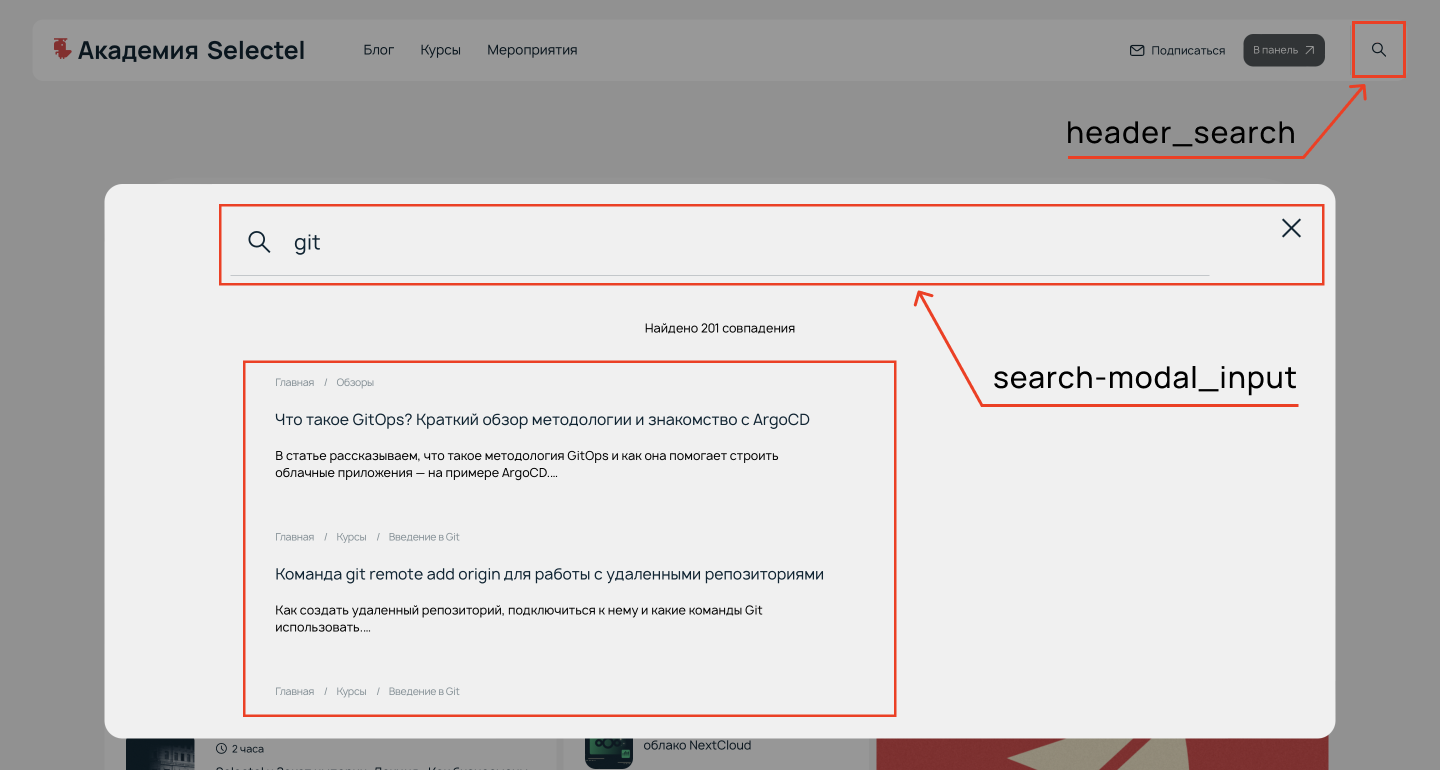Click Курсы breadcrumb above the git remote result
The height and width of the screenshot is (770, 1440).
coord(351,537)
